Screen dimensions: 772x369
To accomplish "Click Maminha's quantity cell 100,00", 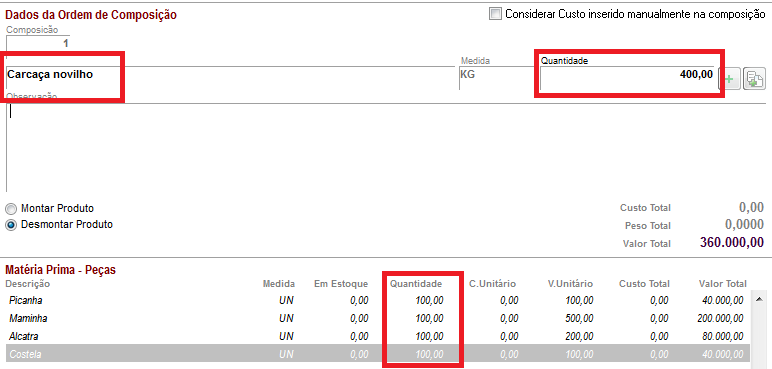I will coord(429,319).
